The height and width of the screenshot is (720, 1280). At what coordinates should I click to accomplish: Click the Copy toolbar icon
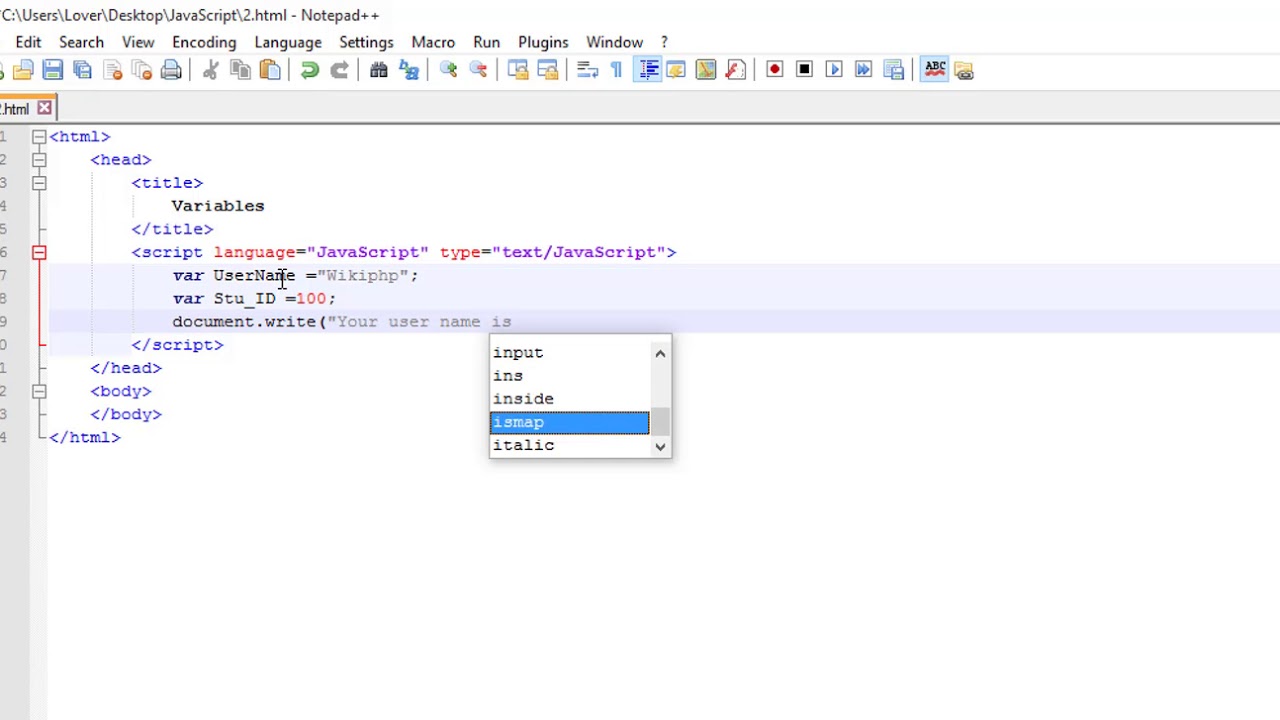[x=241, y=70]
